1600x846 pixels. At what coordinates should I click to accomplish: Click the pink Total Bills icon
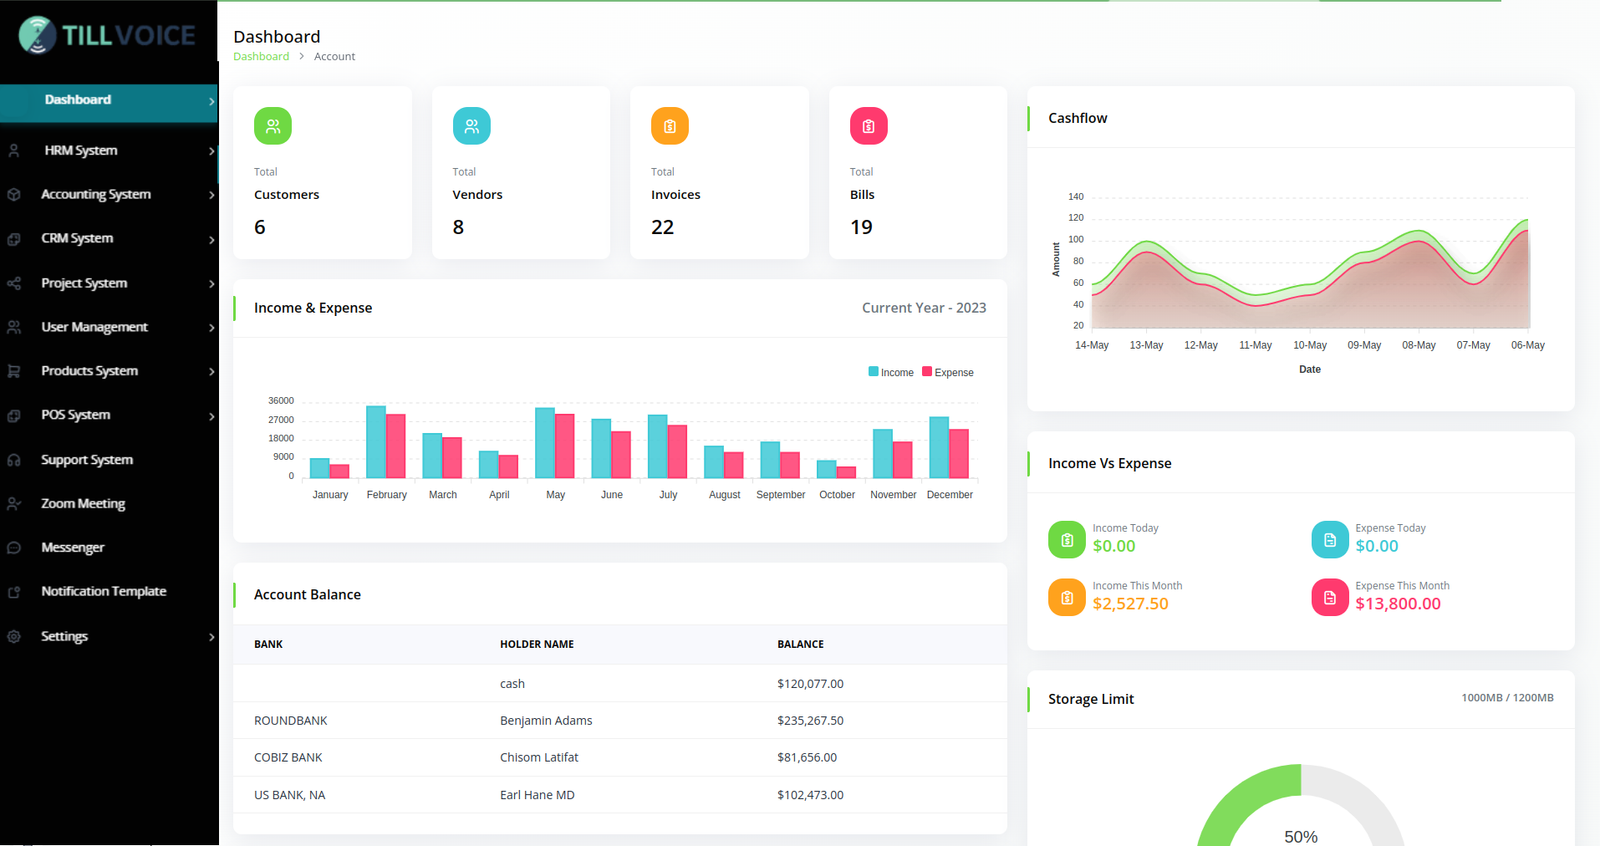868,126
